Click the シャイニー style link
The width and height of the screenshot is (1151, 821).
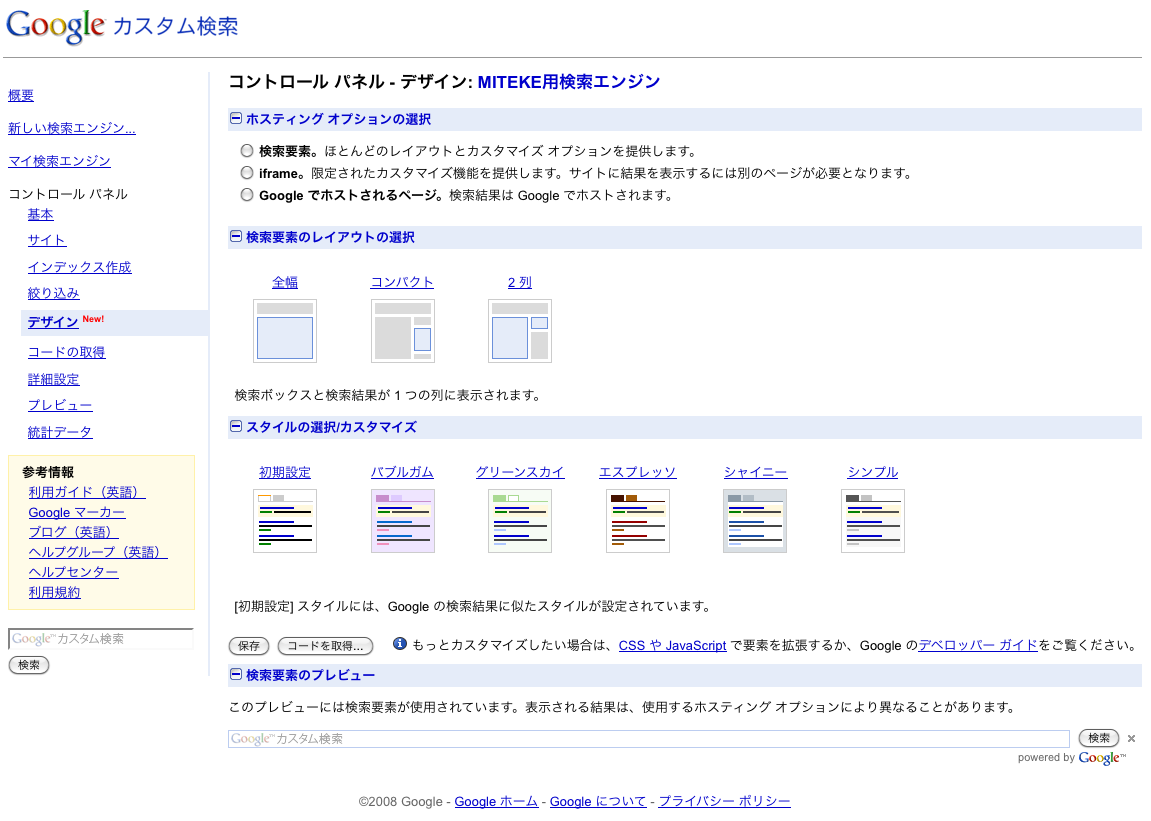pyautogui.click(x=755, y=472)
